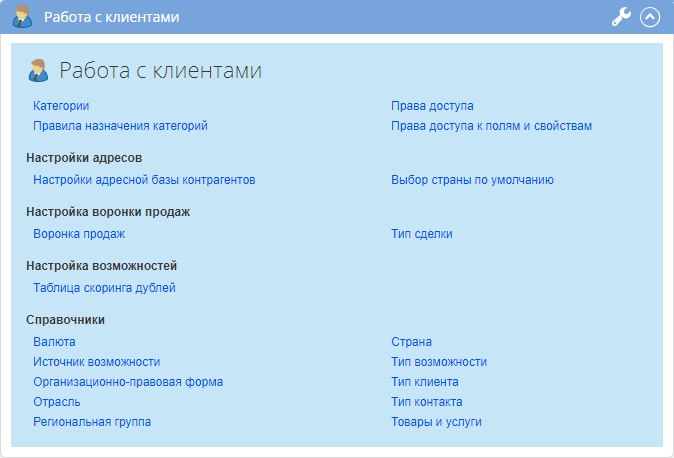Open the Валюта reference
Image resolution: width=674 pixels, height=458 pixels.
point(54,342)
